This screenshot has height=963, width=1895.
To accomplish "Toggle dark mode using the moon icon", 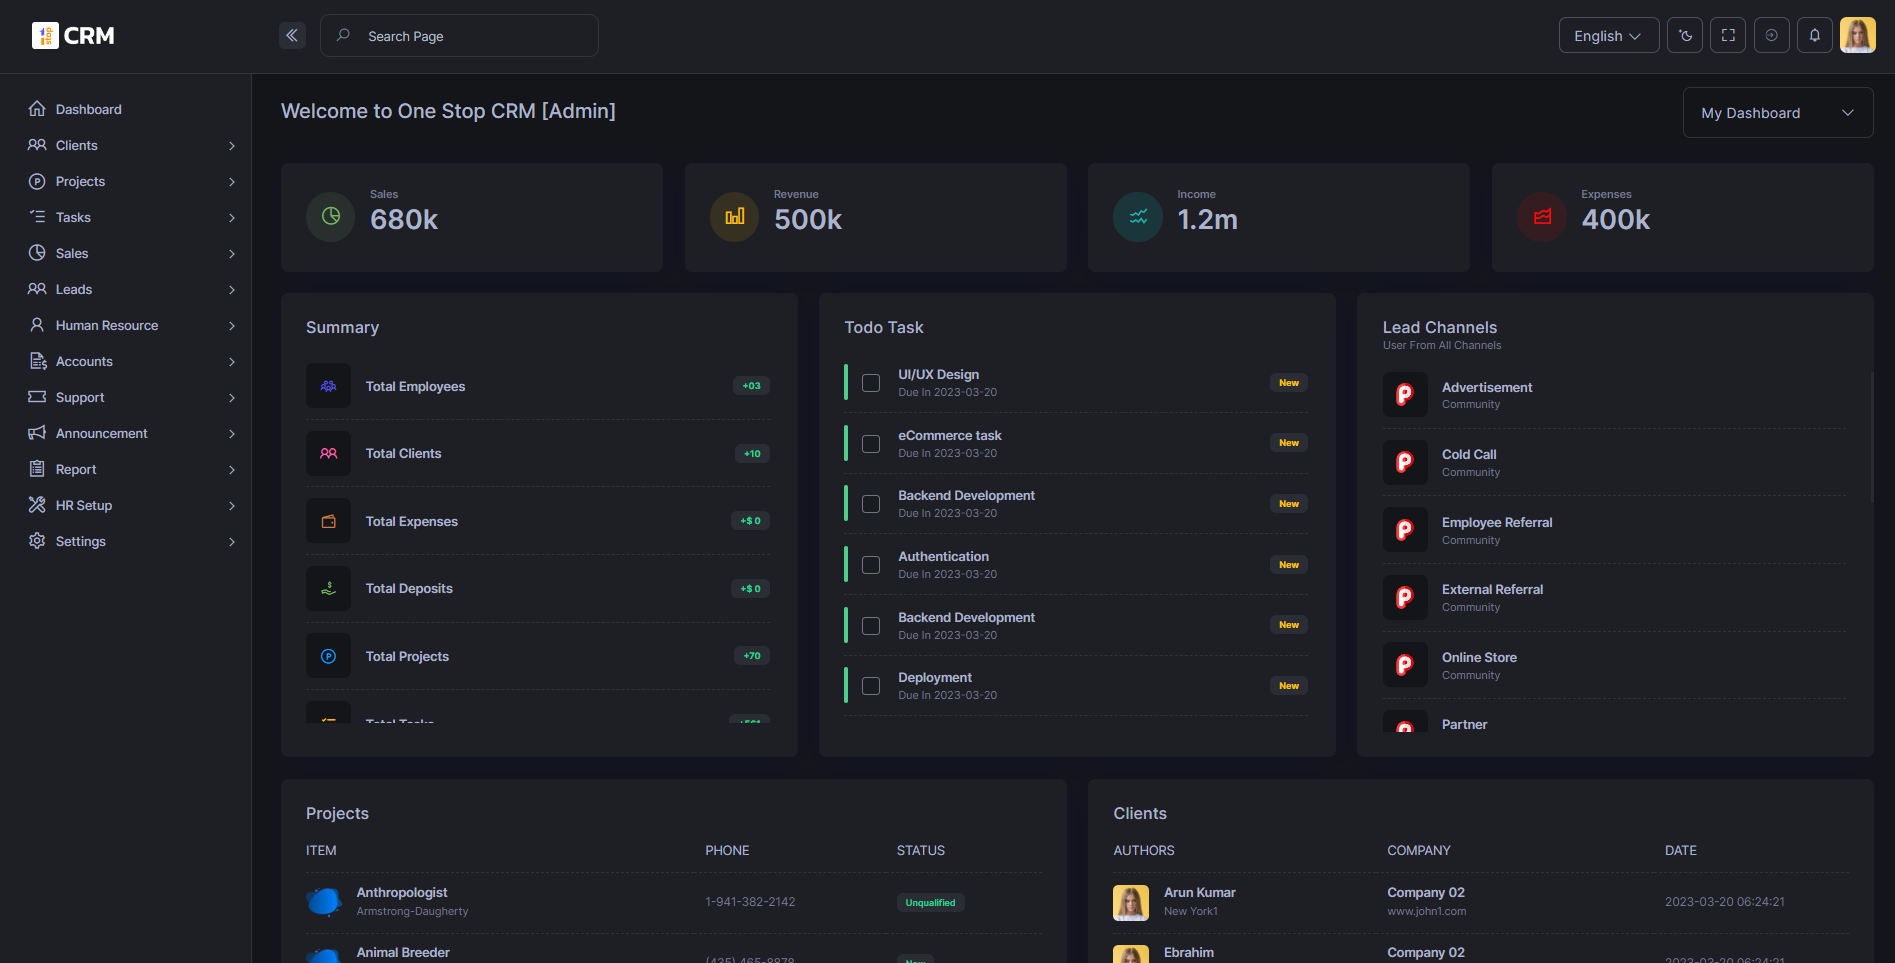I will [1684, 35].
